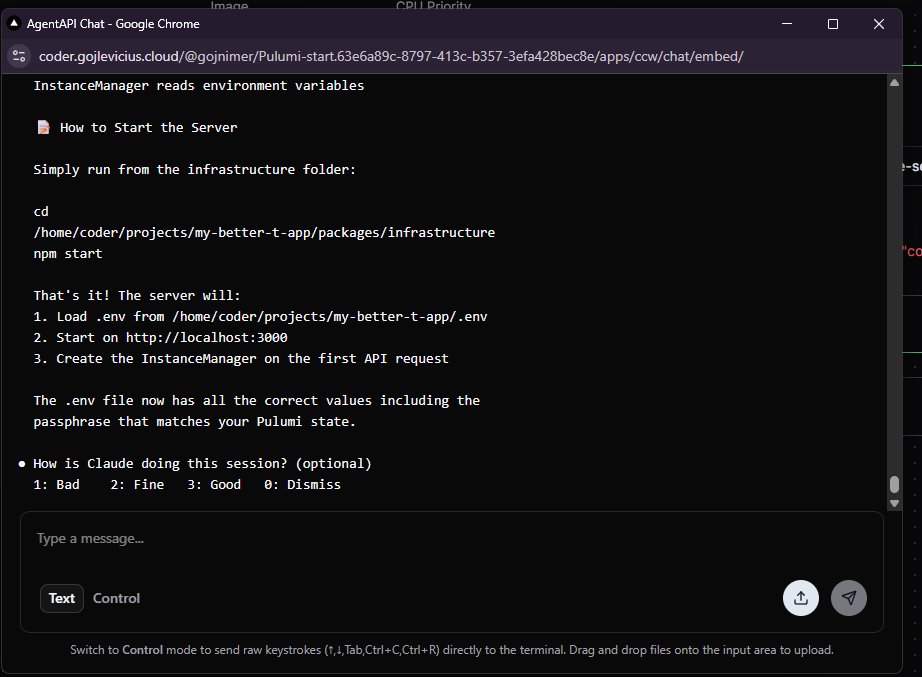922x677 pixels.
Task: Click the '3: Good' rating text
Action: (214, 485)
